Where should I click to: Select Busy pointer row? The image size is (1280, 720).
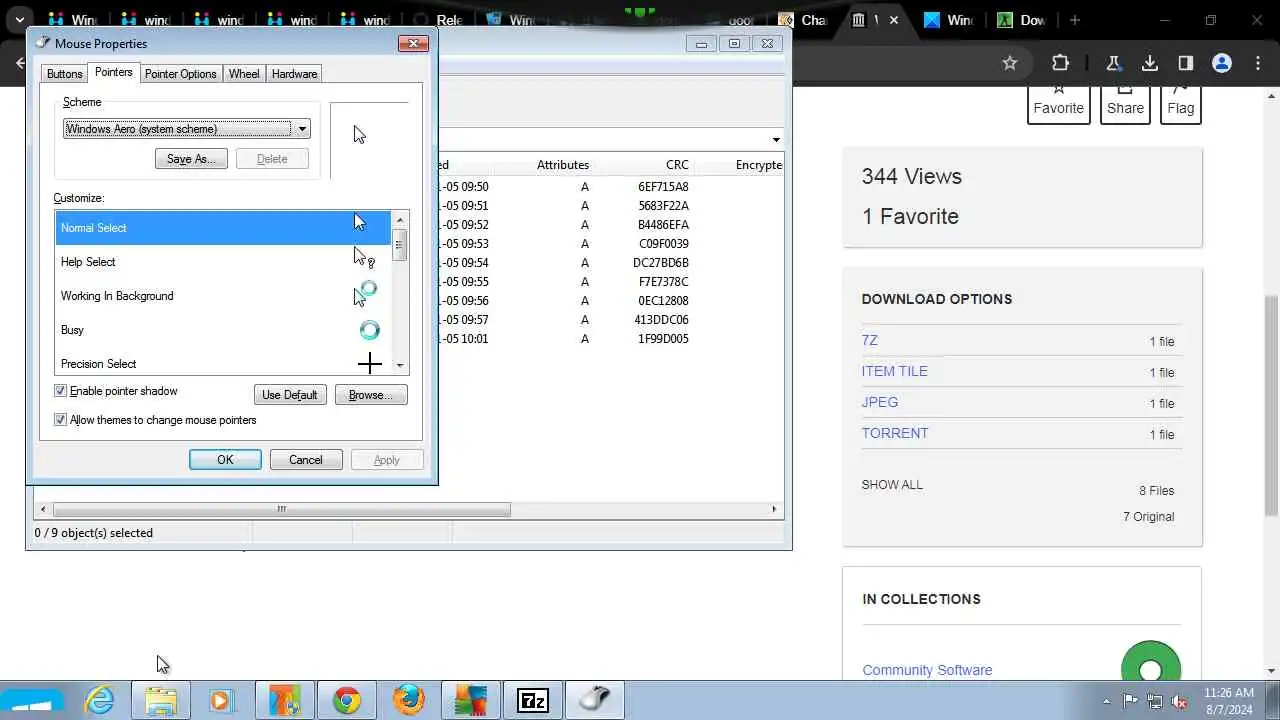pos(223,330)
